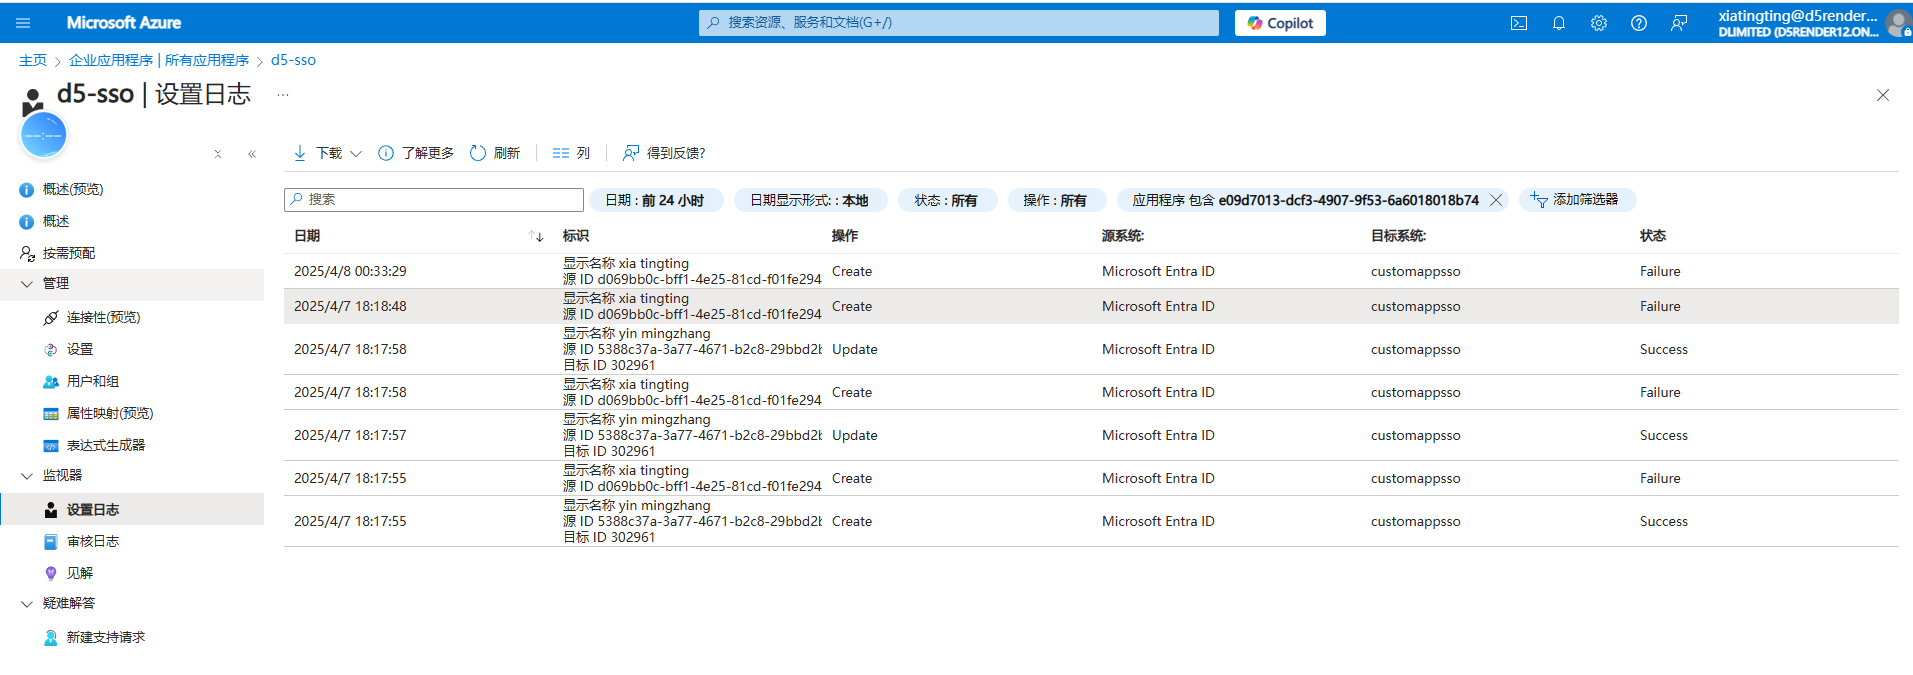Open log entry 2025/4/7 18:17:57

tap(1091, 435)
